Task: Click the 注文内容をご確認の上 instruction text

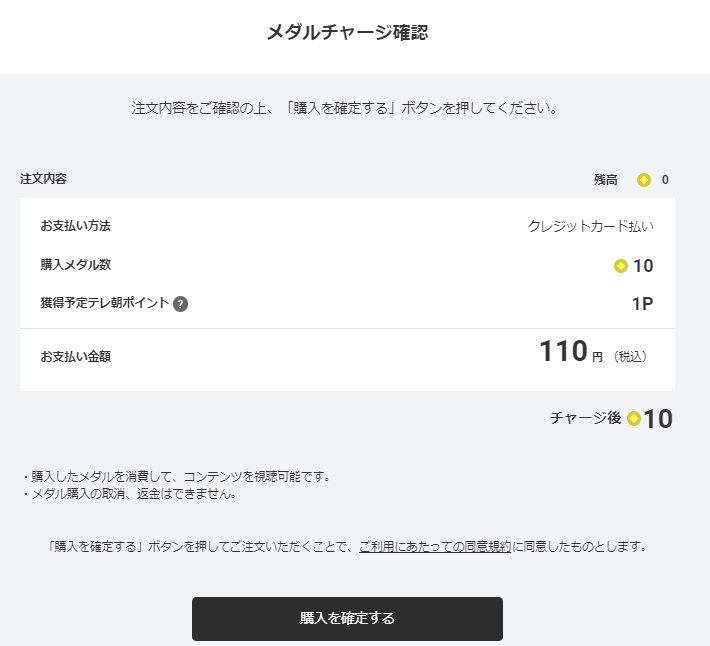Action: [345, 107]
